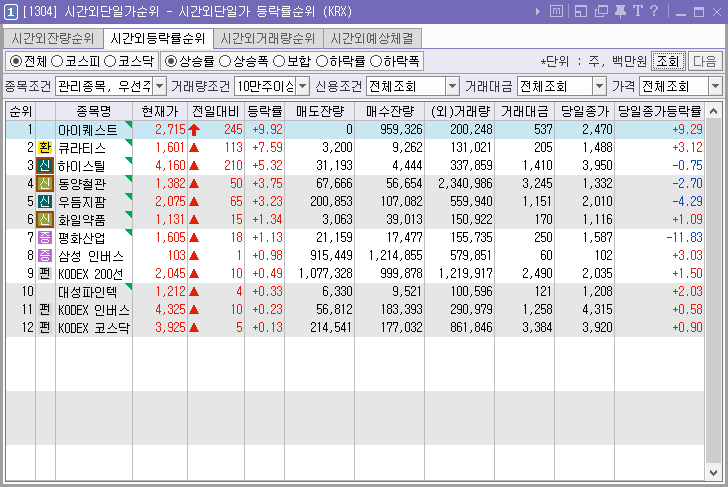Open help via the question mark icon
The width and height of the screenshot is (728, 487).
(654, 11)
